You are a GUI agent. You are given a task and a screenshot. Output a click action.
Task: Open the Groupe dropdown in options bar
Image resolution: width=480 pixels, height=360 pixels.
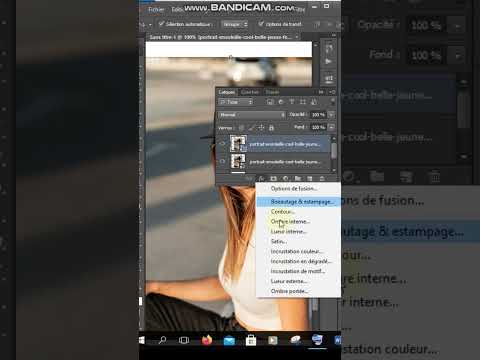(235, 24)
